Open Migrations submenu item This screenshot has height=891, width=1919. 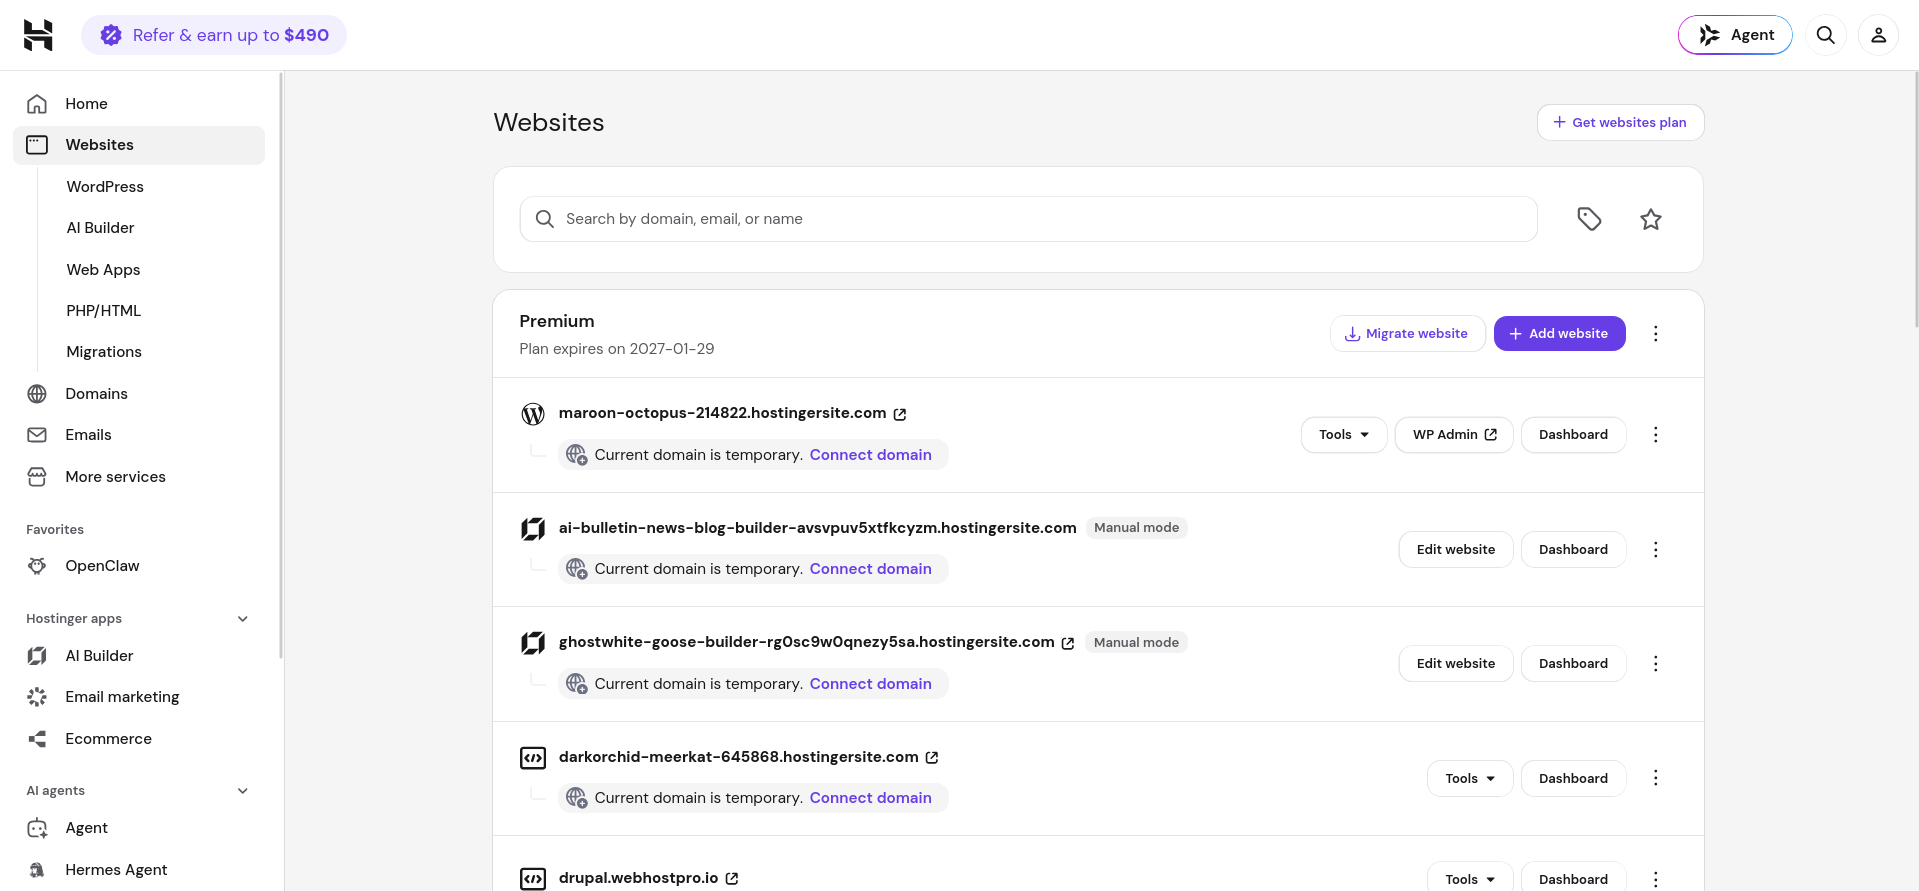tap(104, 352)
